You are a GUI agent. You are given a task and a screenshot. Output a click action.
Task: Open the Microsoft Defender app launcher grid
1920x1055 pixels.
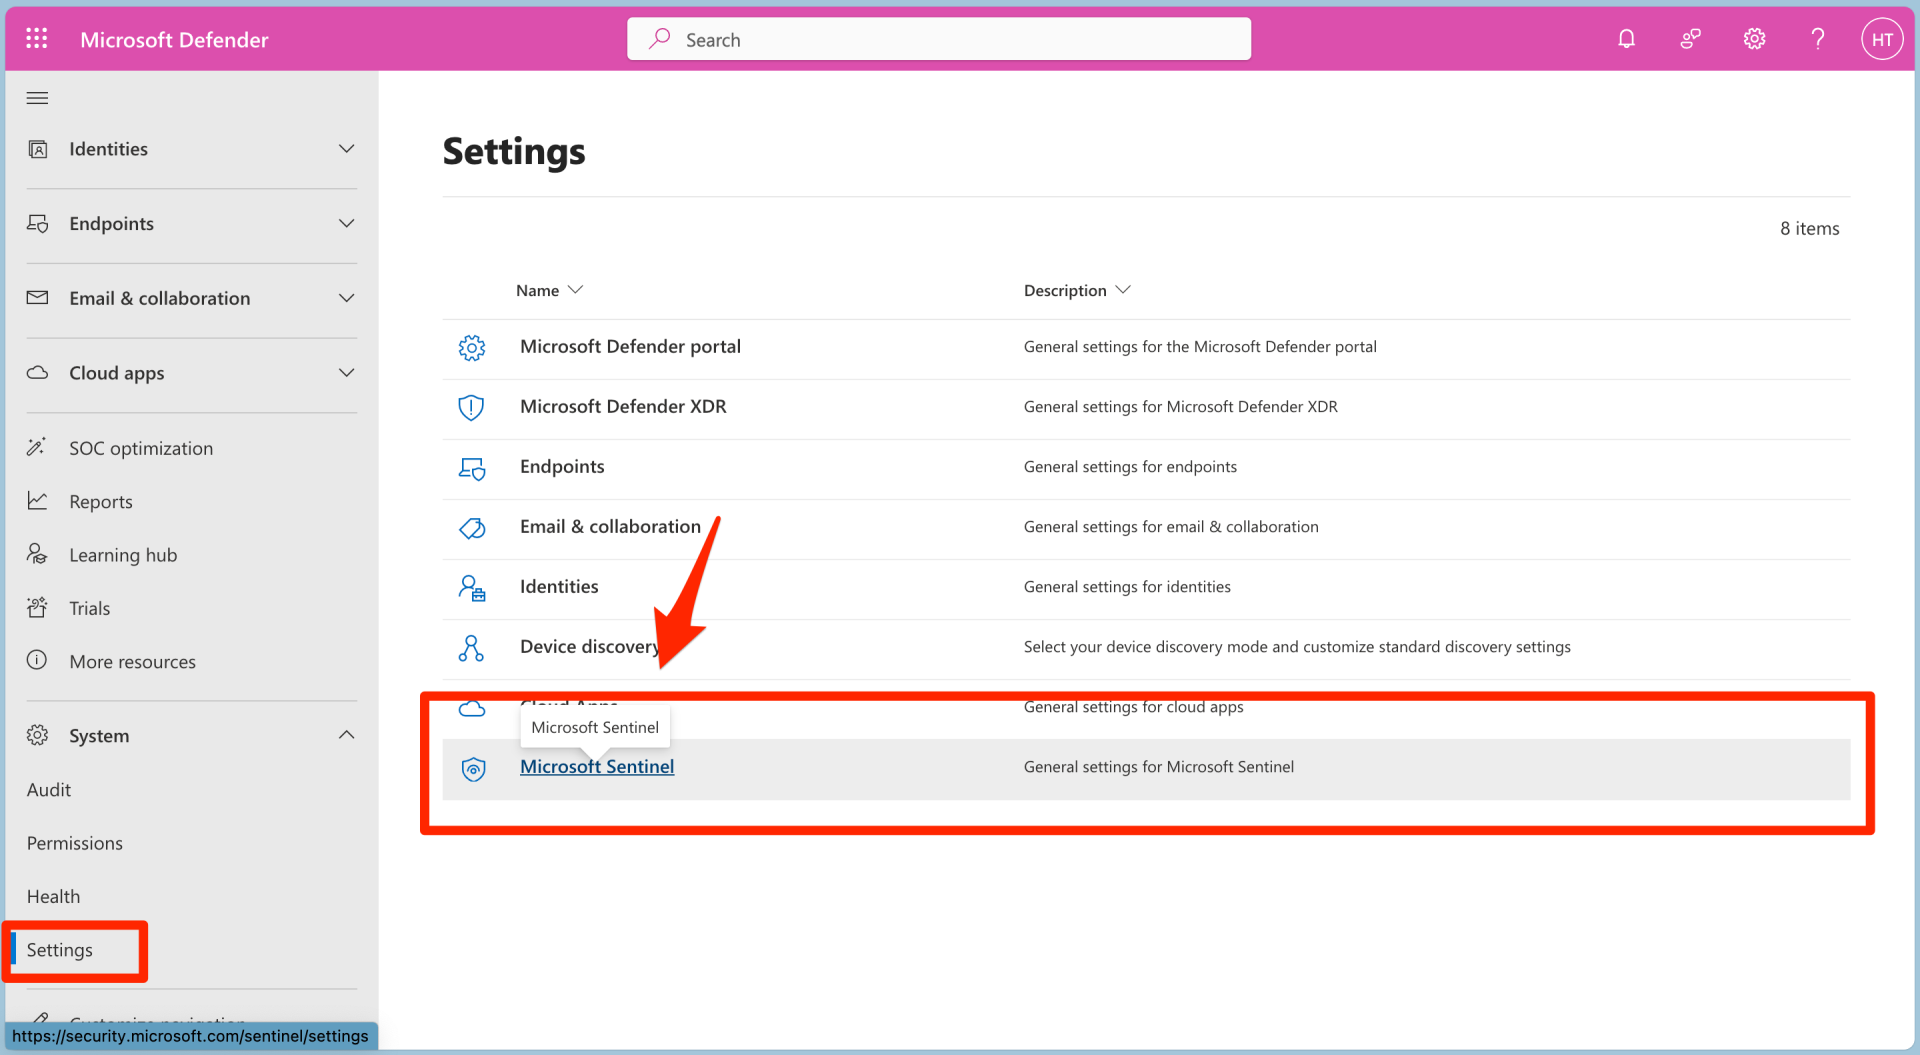37,38
